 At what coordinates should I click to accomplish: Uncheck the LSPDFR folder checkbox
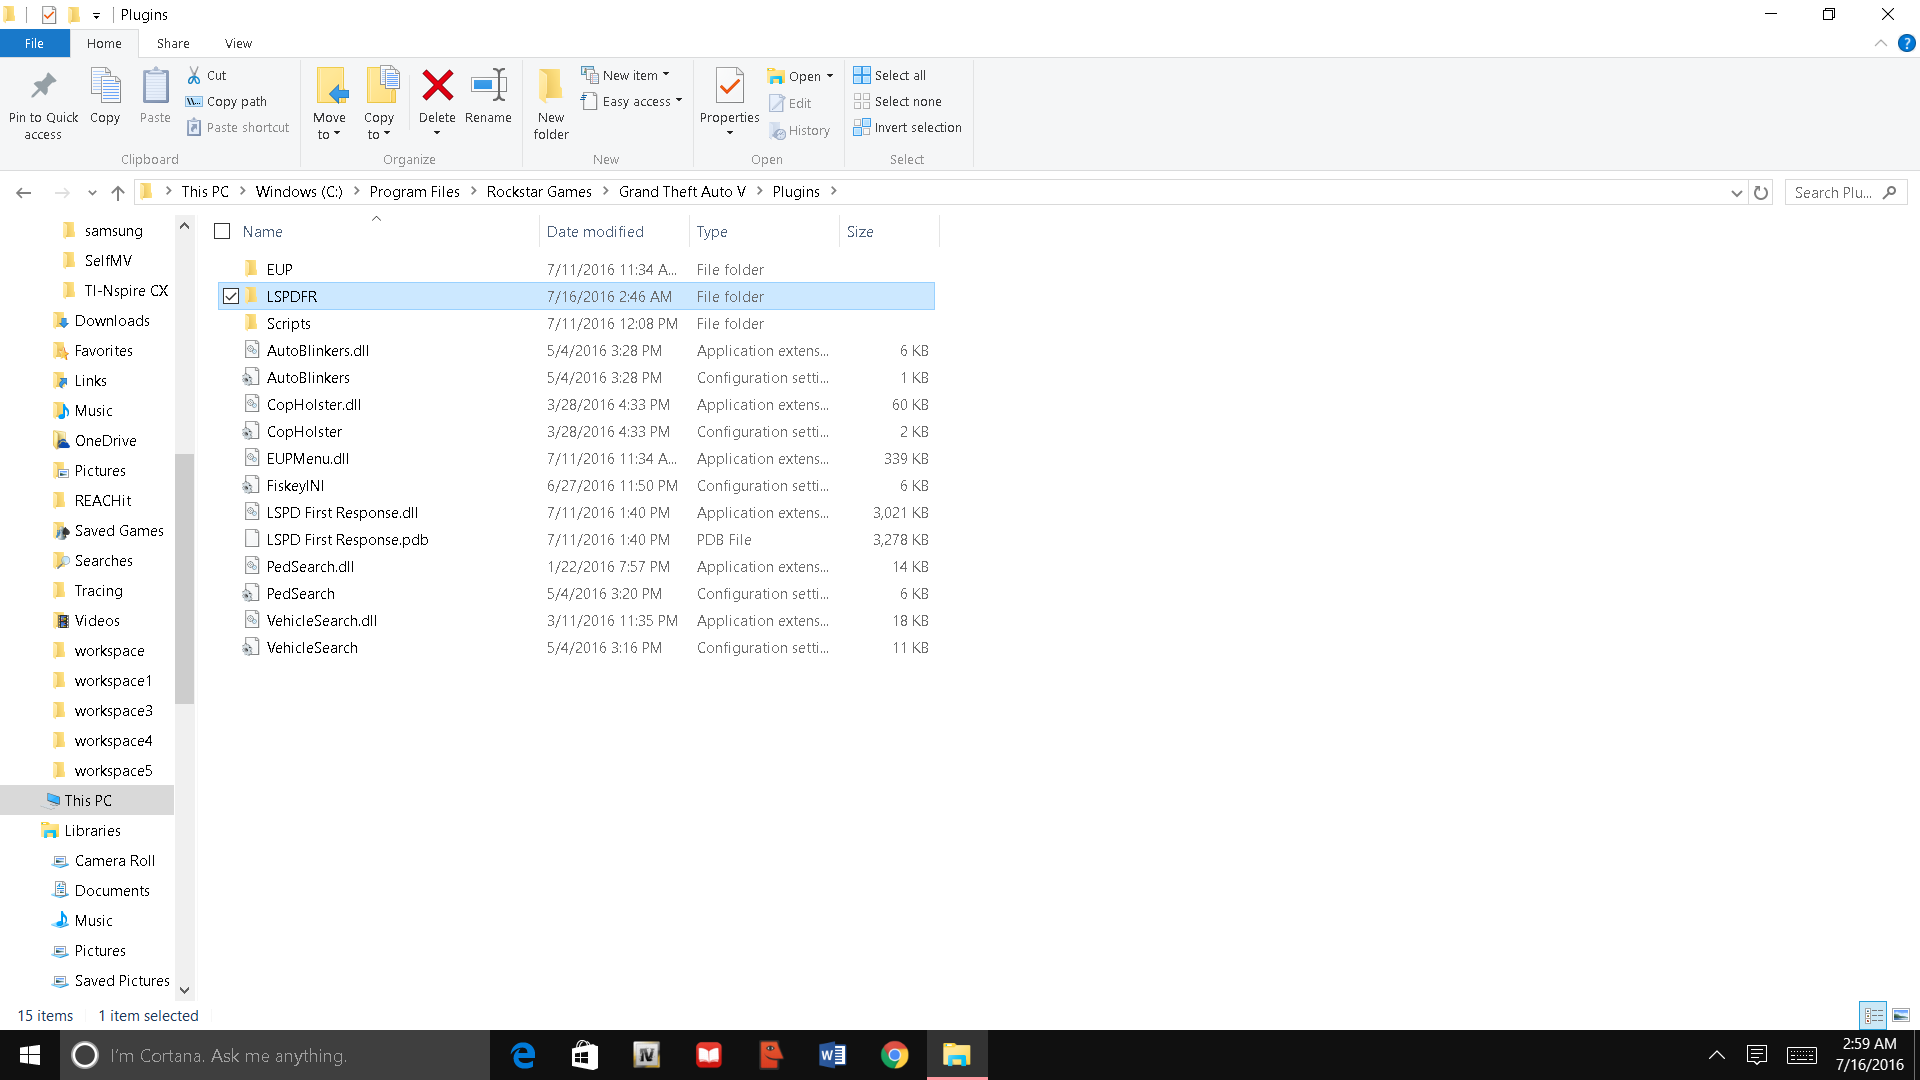click(x=231, y=296)
